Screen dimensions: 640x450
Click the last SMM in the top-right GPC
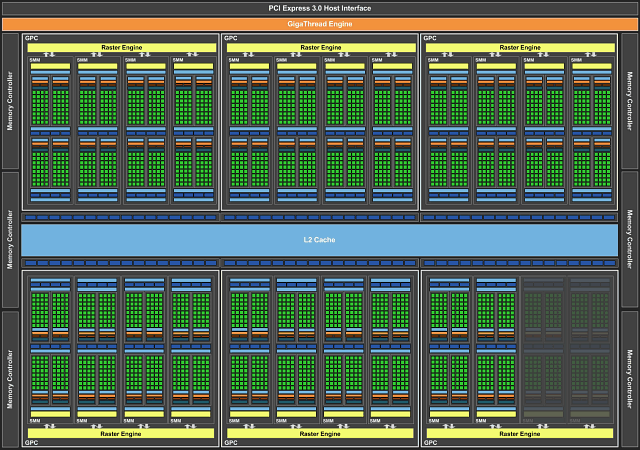591,130
